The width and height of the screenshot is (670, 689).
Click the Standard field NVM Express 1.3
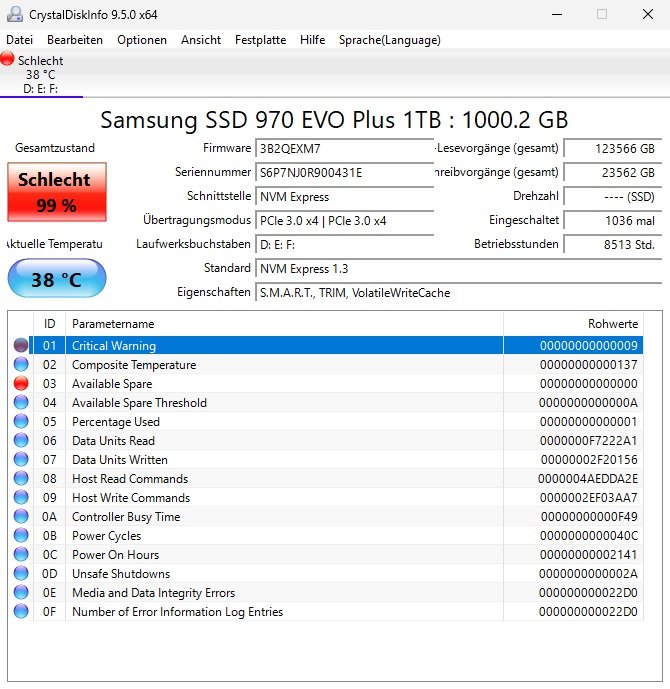coord(459,268)
